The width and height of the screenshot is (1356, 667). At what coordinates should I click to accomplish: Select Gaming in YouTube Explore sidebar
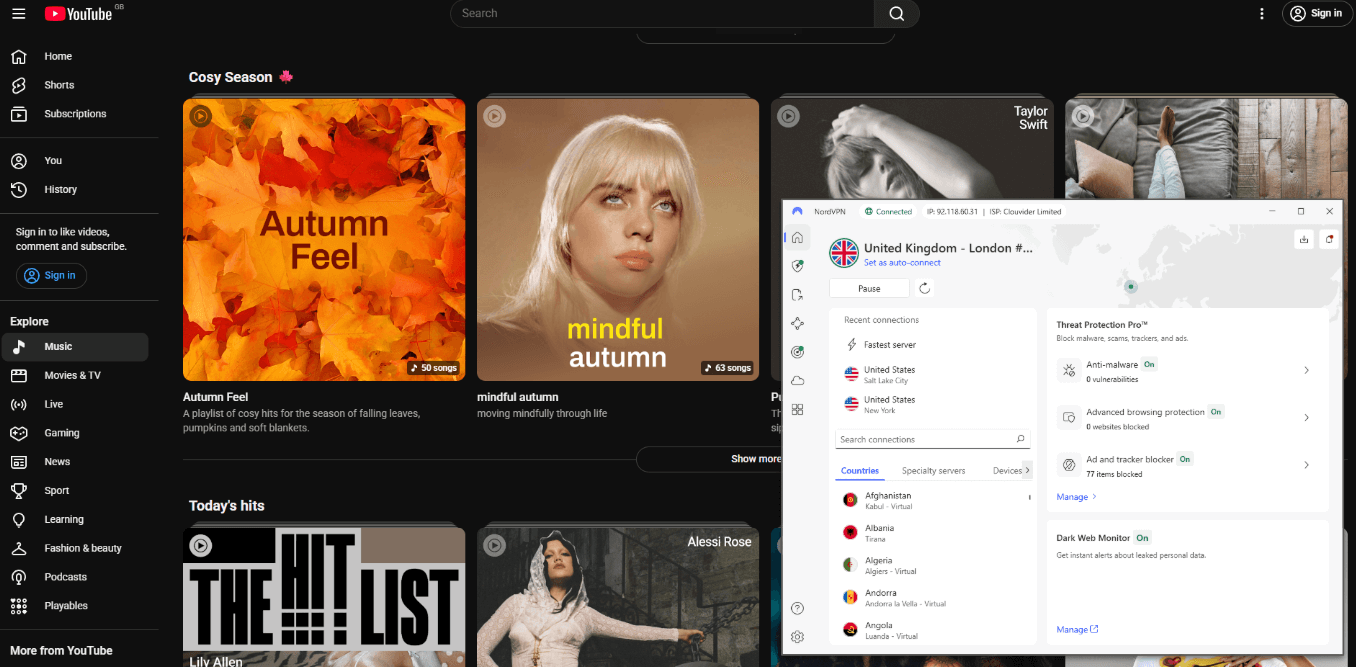(x=62, y=433)
